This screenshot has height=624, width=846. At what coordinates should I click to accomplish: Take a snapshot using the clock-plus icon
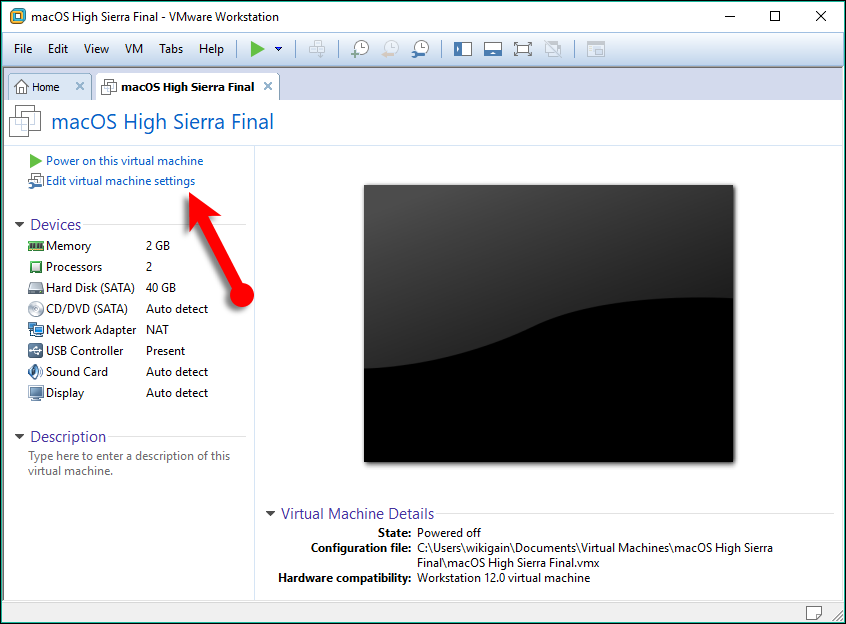359,49
